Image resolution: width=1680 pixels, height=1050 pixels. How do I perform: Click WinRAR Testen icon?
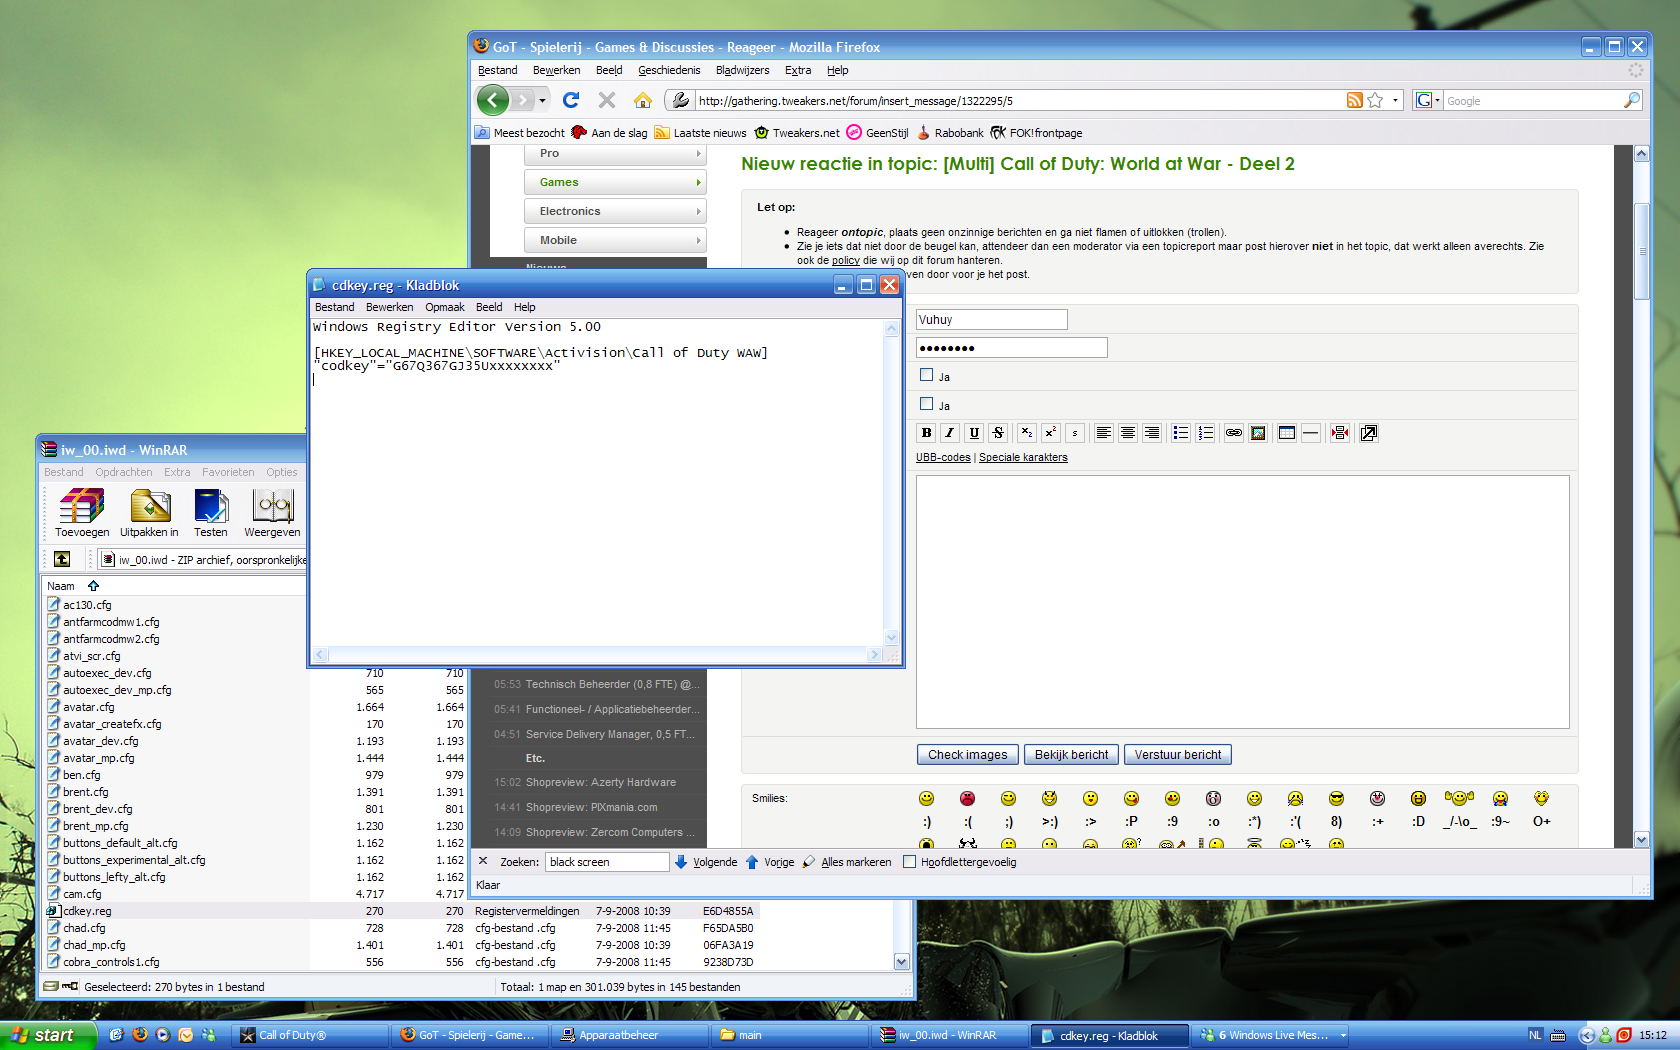211,513
